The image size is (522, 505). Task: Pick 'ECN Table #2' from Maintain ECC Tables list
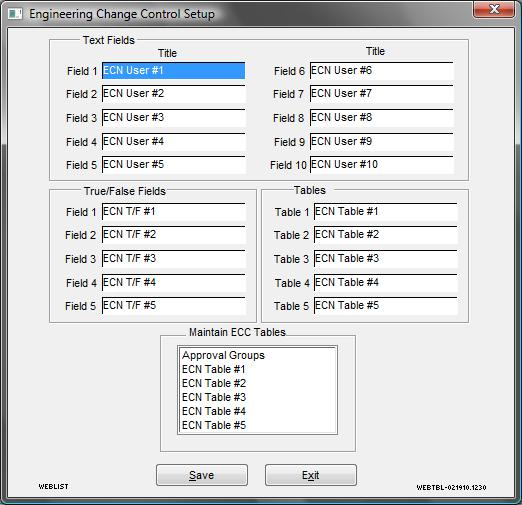[257, 383]
